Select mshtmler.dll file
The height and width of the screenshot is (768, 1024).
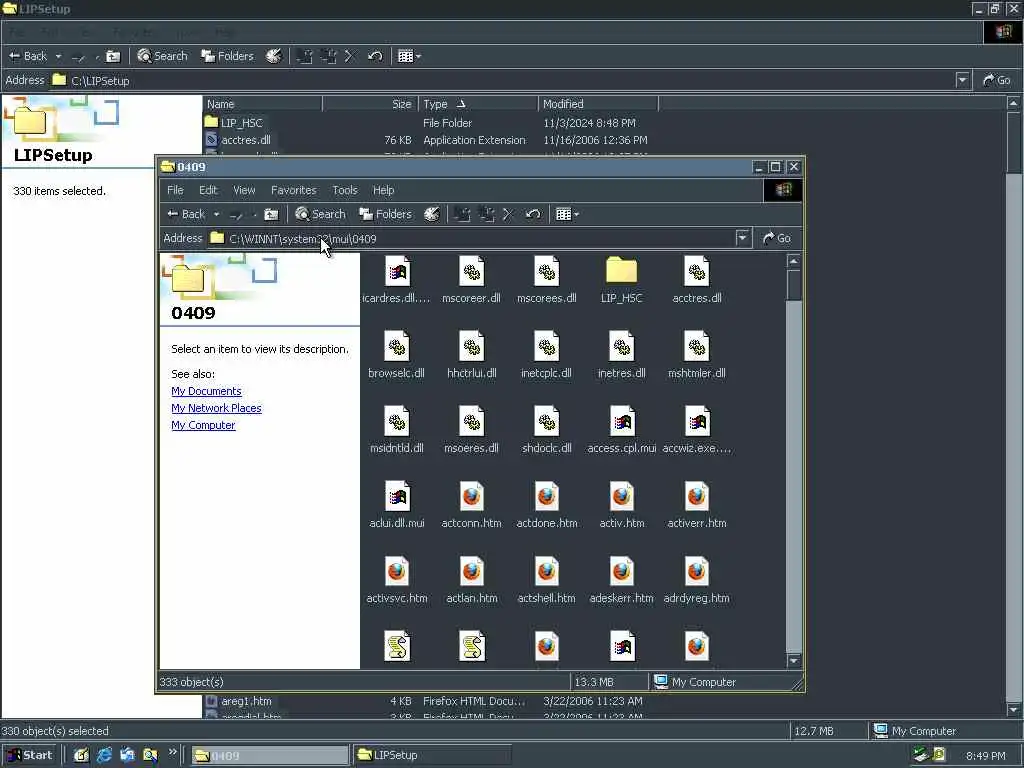click(697, 355)
